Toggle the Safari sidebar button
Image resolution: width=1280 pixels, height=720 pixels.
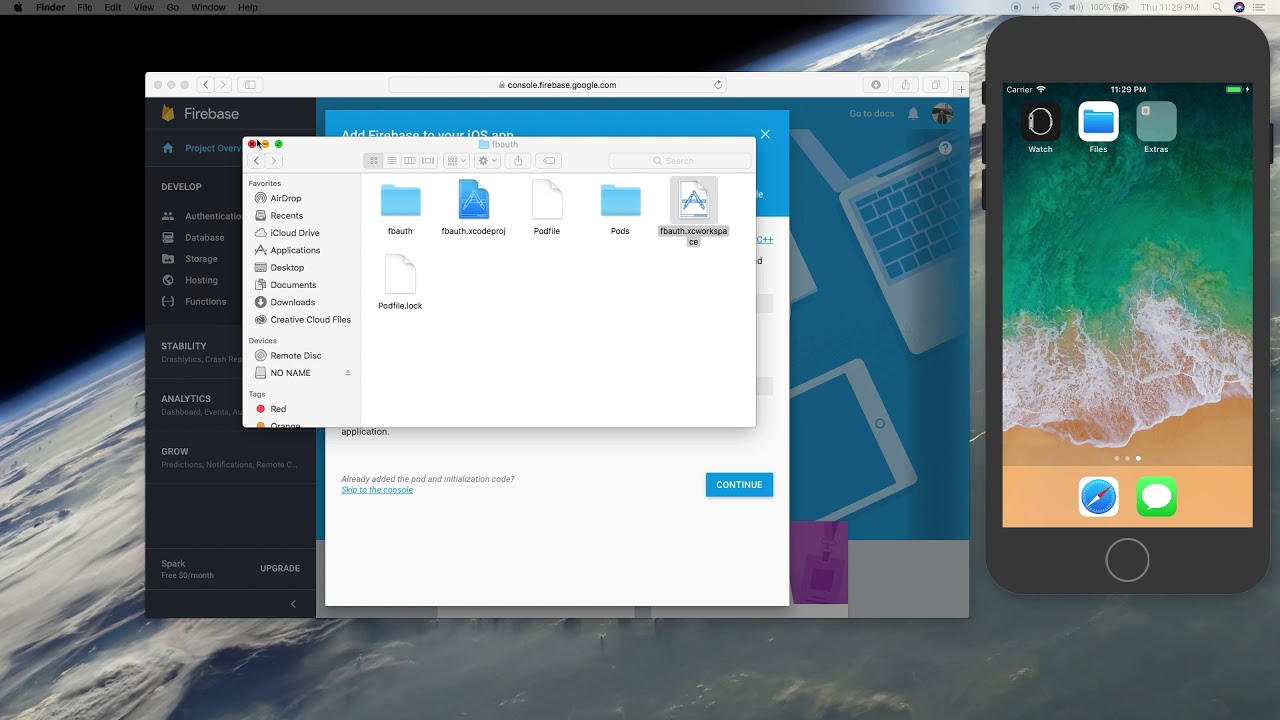pyautogui.click(x=250, y=85)
